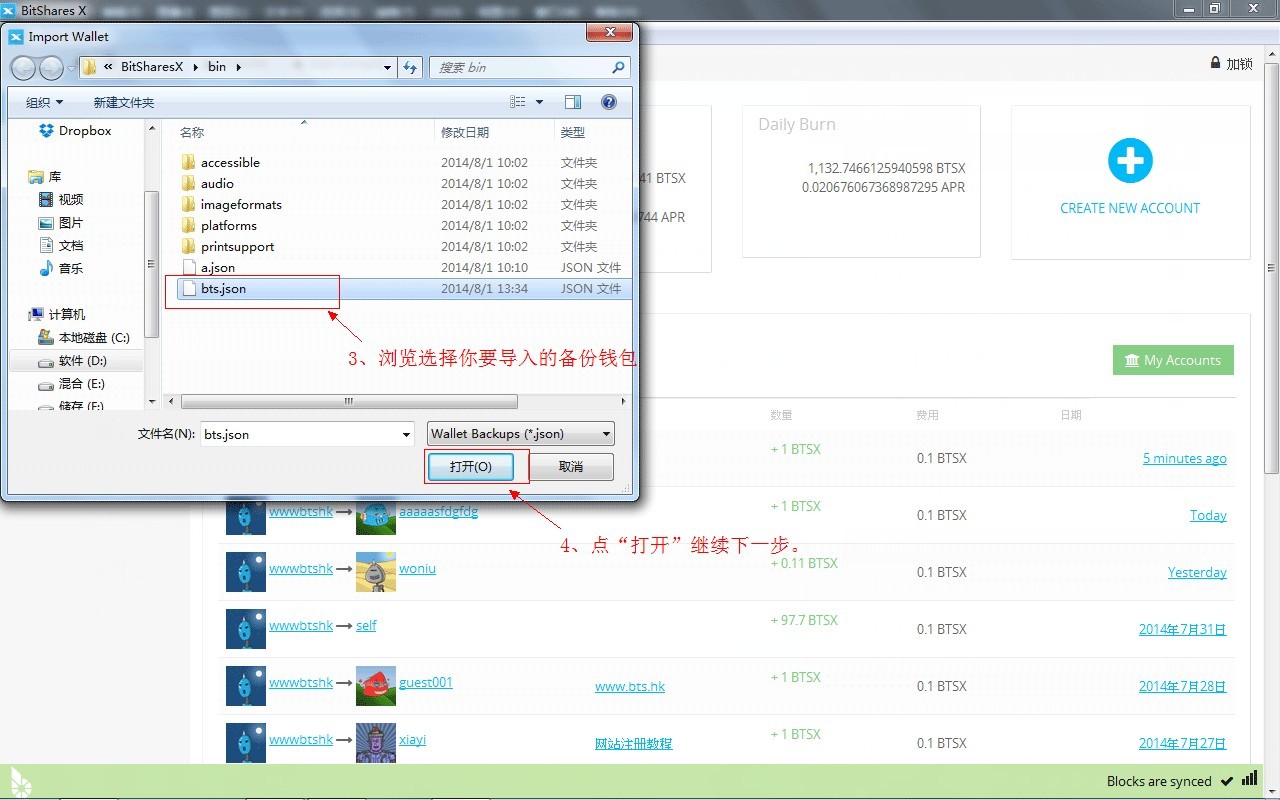This screenshot has height=800, width=1280.
Task: Click the 取消 button
Action: (571, 467)
